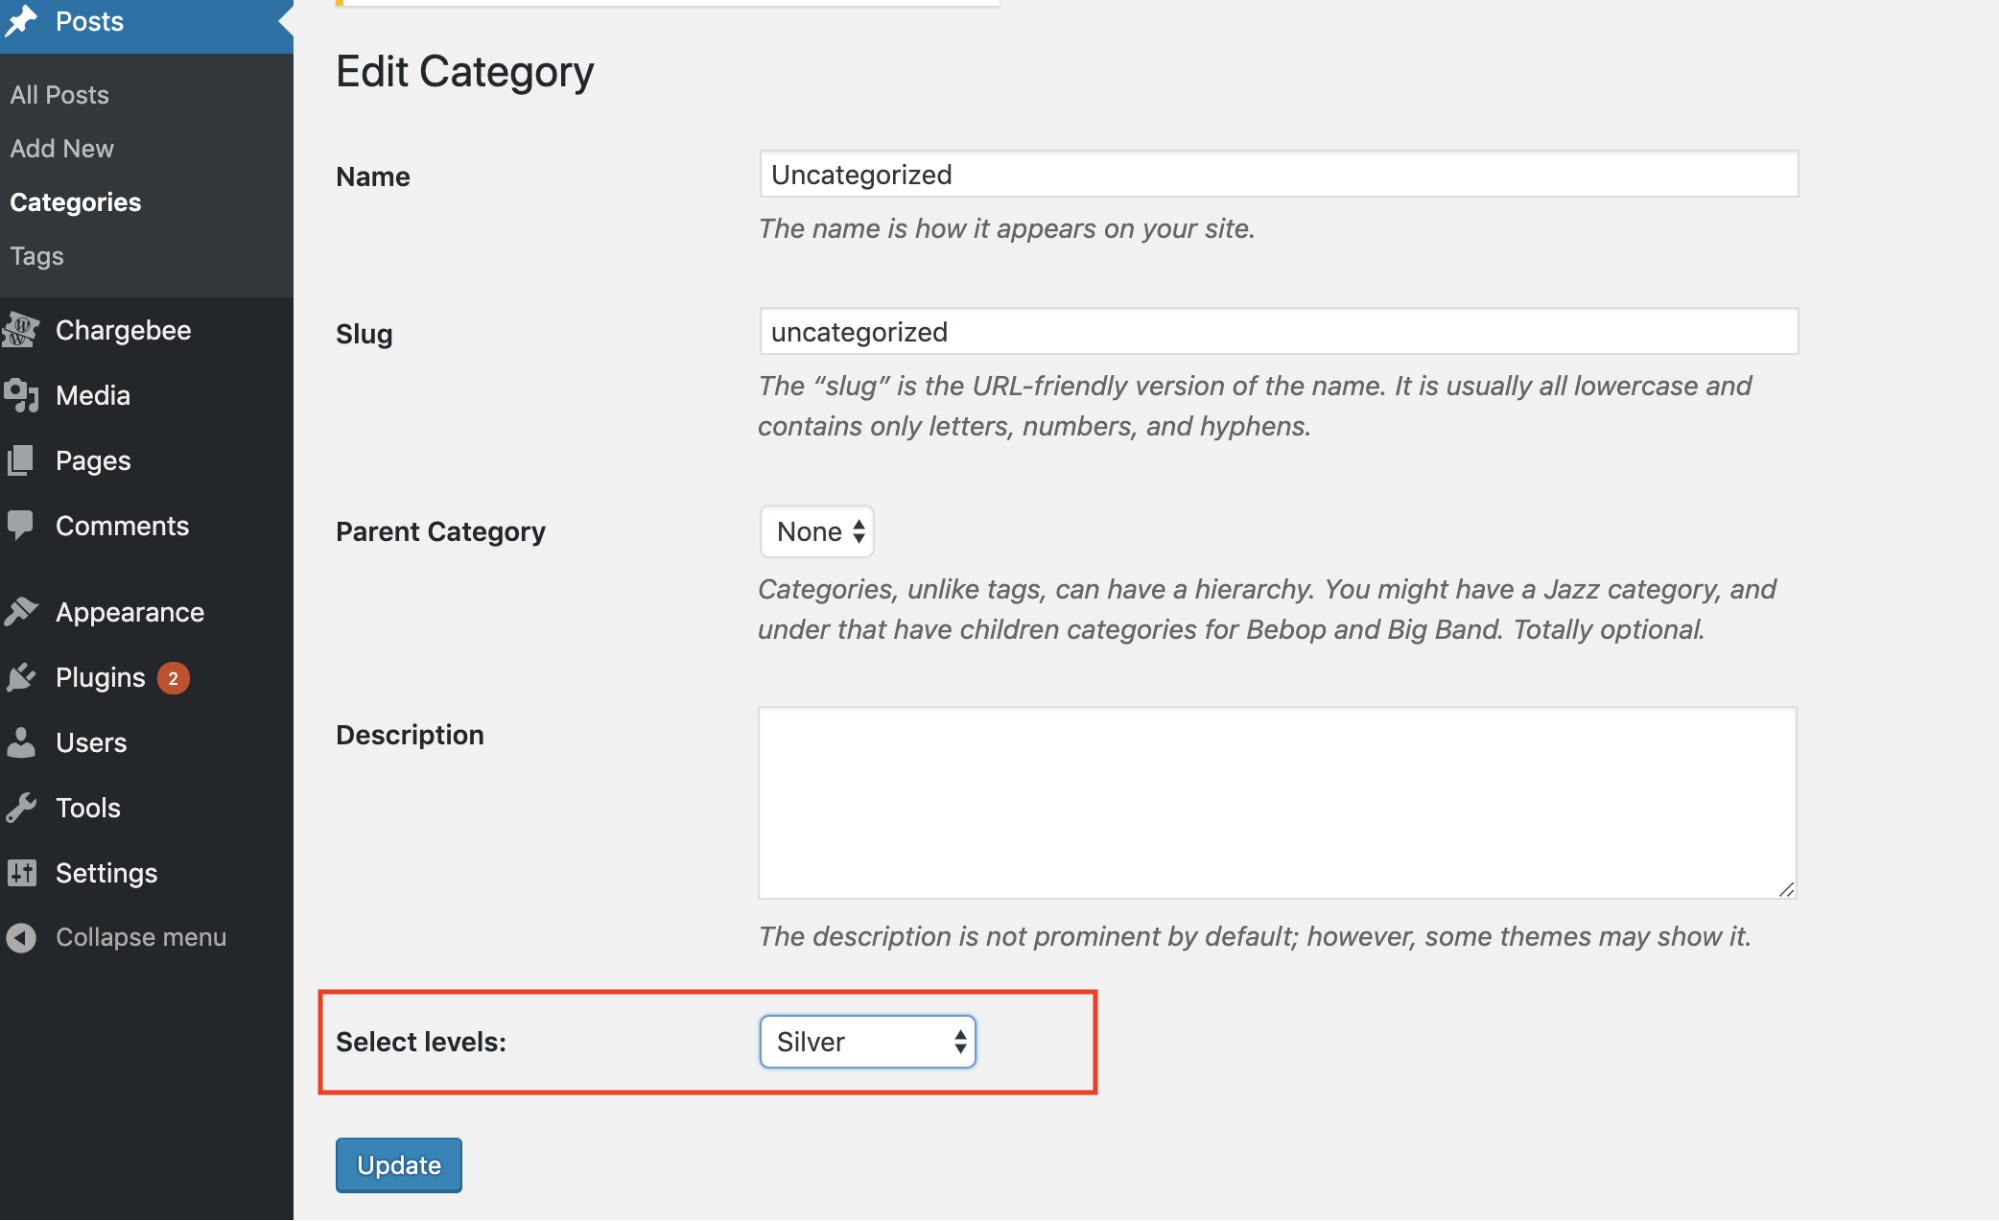Open the Tags submenu item

(x=37, y=257)
